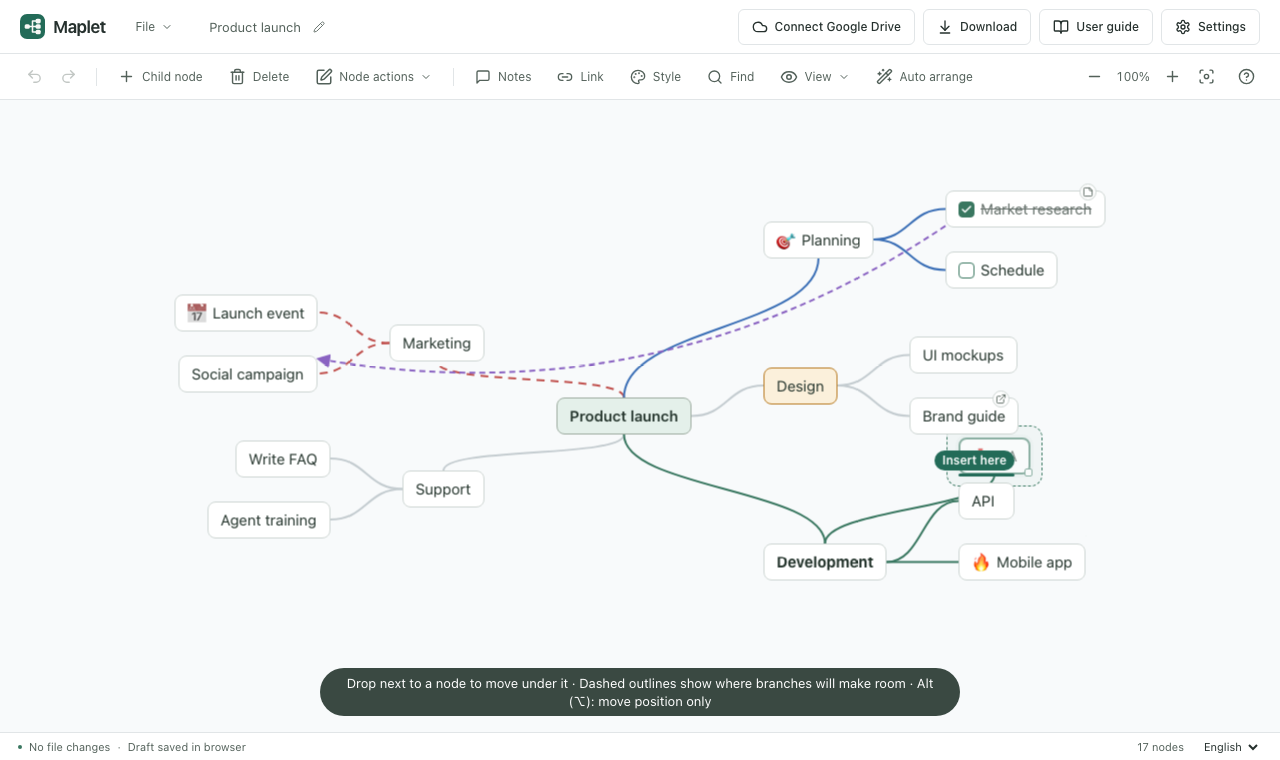Zoom in with the plus icon

tap(1172, 77)
